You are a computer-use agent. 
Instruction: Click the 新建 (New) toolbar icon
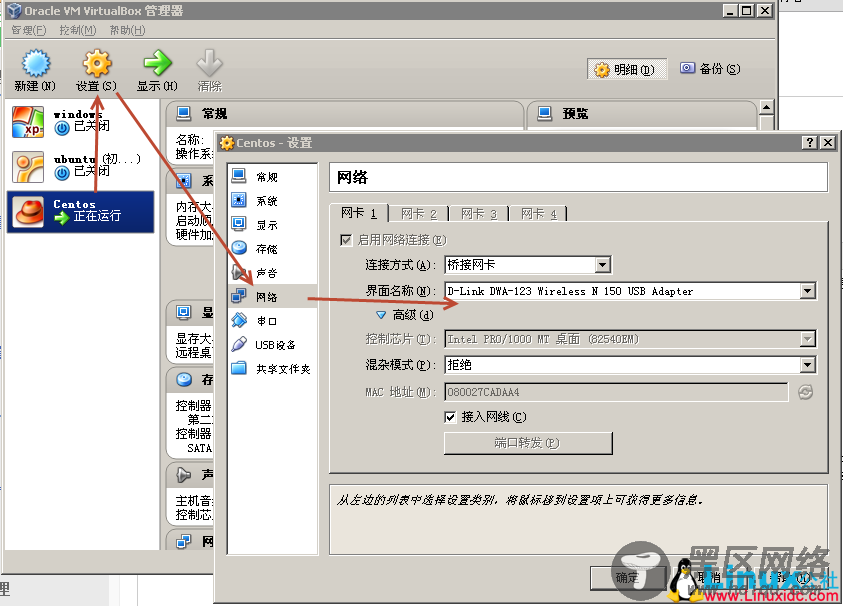(x=35, y=63)
